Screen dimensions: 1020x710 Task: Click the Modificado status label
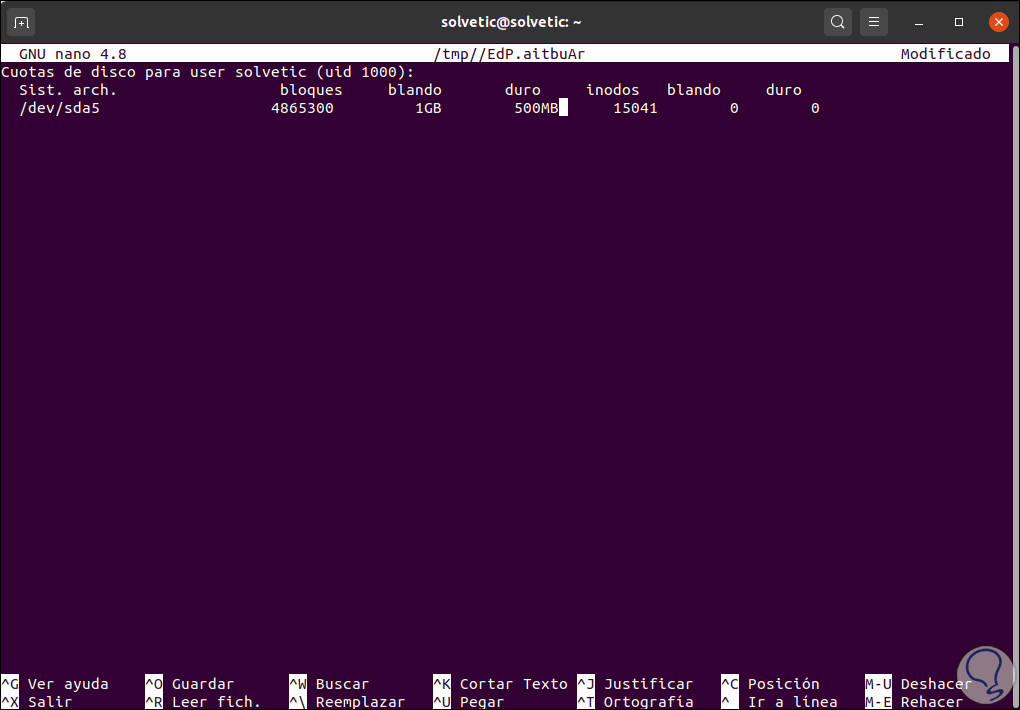click(x=945, y=54)
